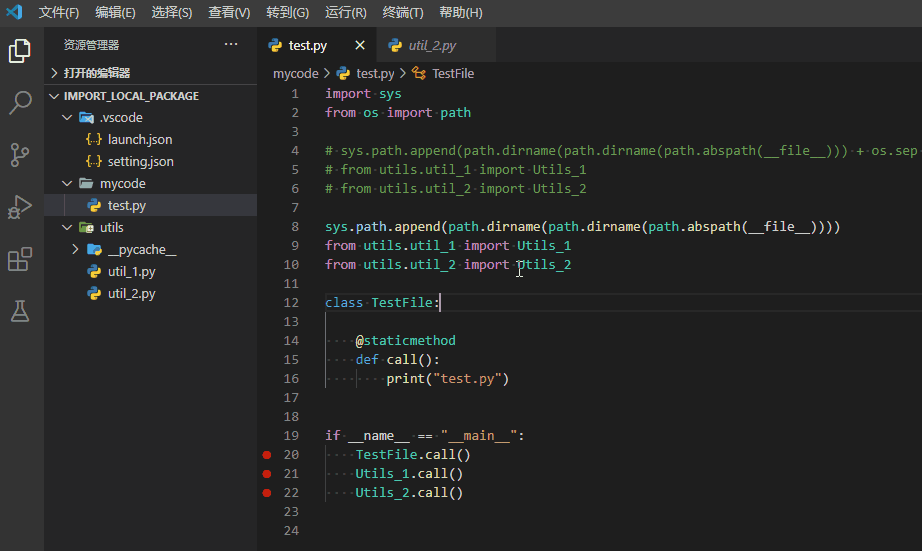Collapse the utils folder
Image resolution: width=922 pixels, height=551 pixels.
click(68, 228)
